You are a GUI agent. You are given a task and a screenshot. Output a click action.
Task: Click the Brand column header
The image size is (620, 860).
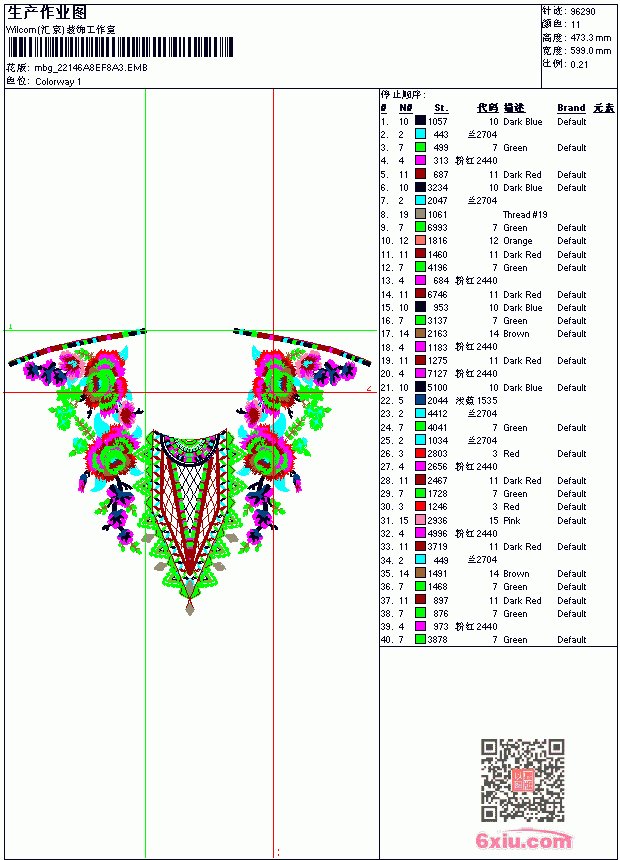click(x=571, y=108)
